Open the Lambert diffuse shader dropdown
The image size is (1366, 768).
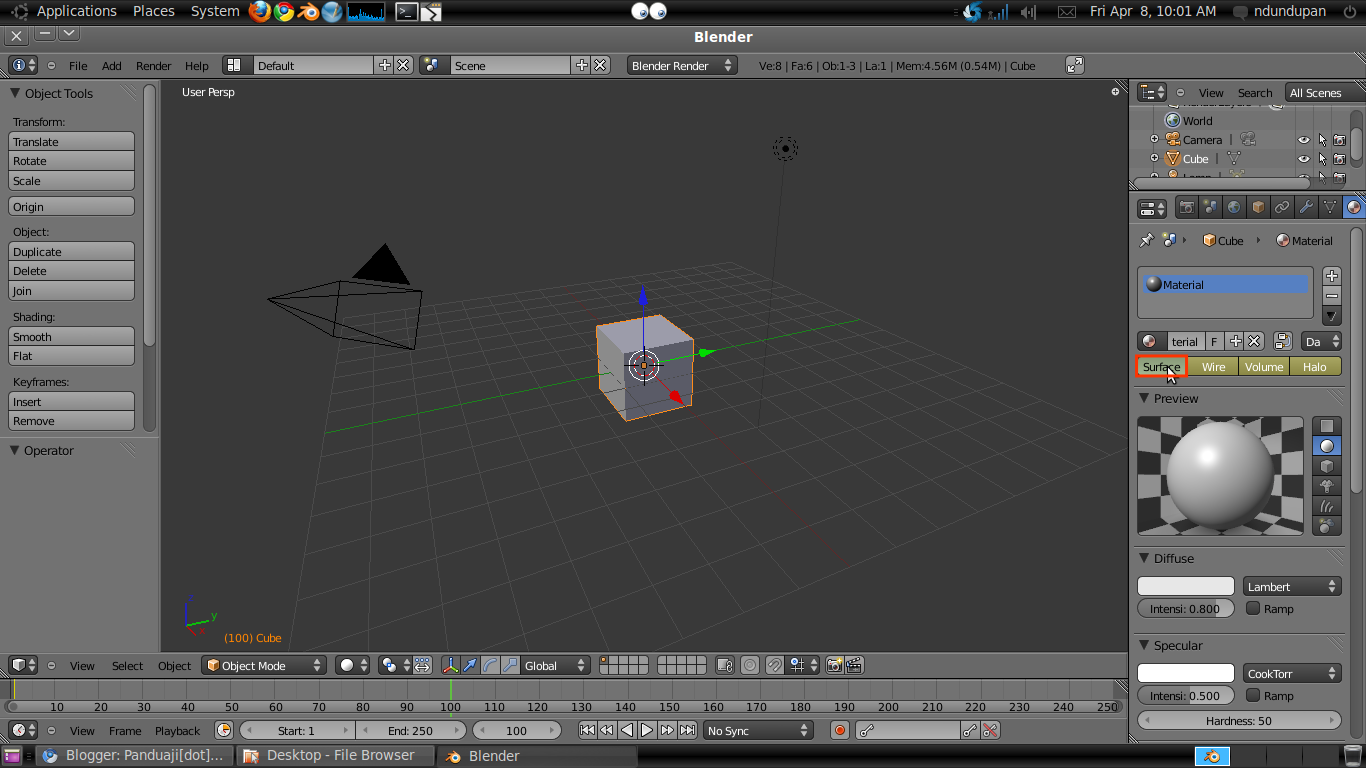[1292, 586]
